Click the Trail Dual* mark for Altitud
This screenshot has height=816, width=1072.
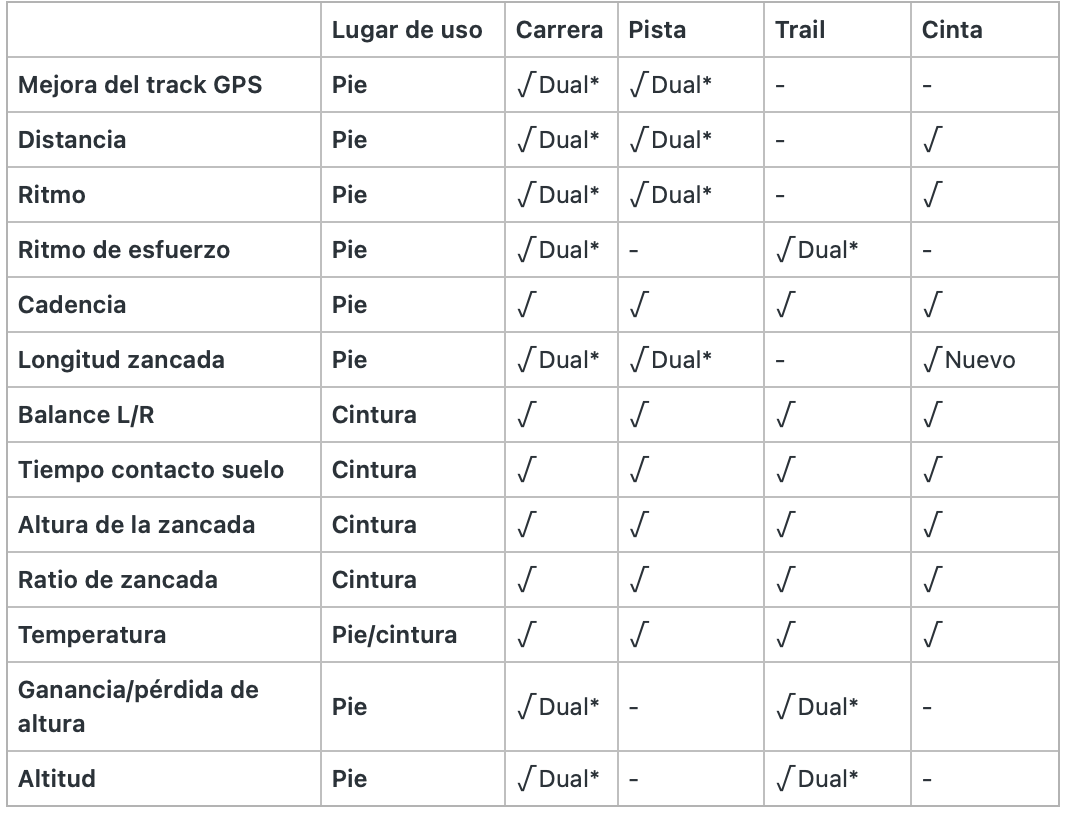pyautogui.click(x=817, y=778)
